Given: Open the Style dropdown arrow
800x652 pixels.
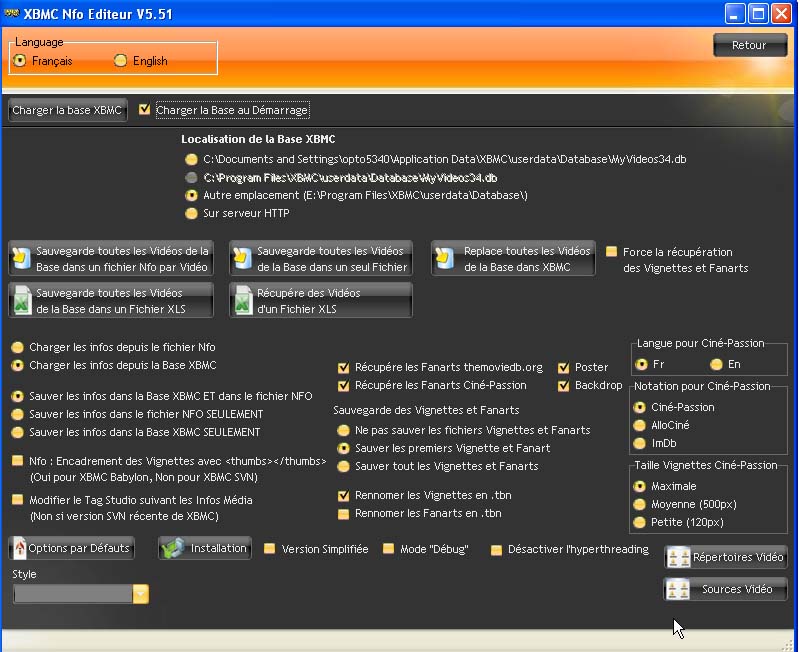Looking at the screenshot, I should [141, 594].
